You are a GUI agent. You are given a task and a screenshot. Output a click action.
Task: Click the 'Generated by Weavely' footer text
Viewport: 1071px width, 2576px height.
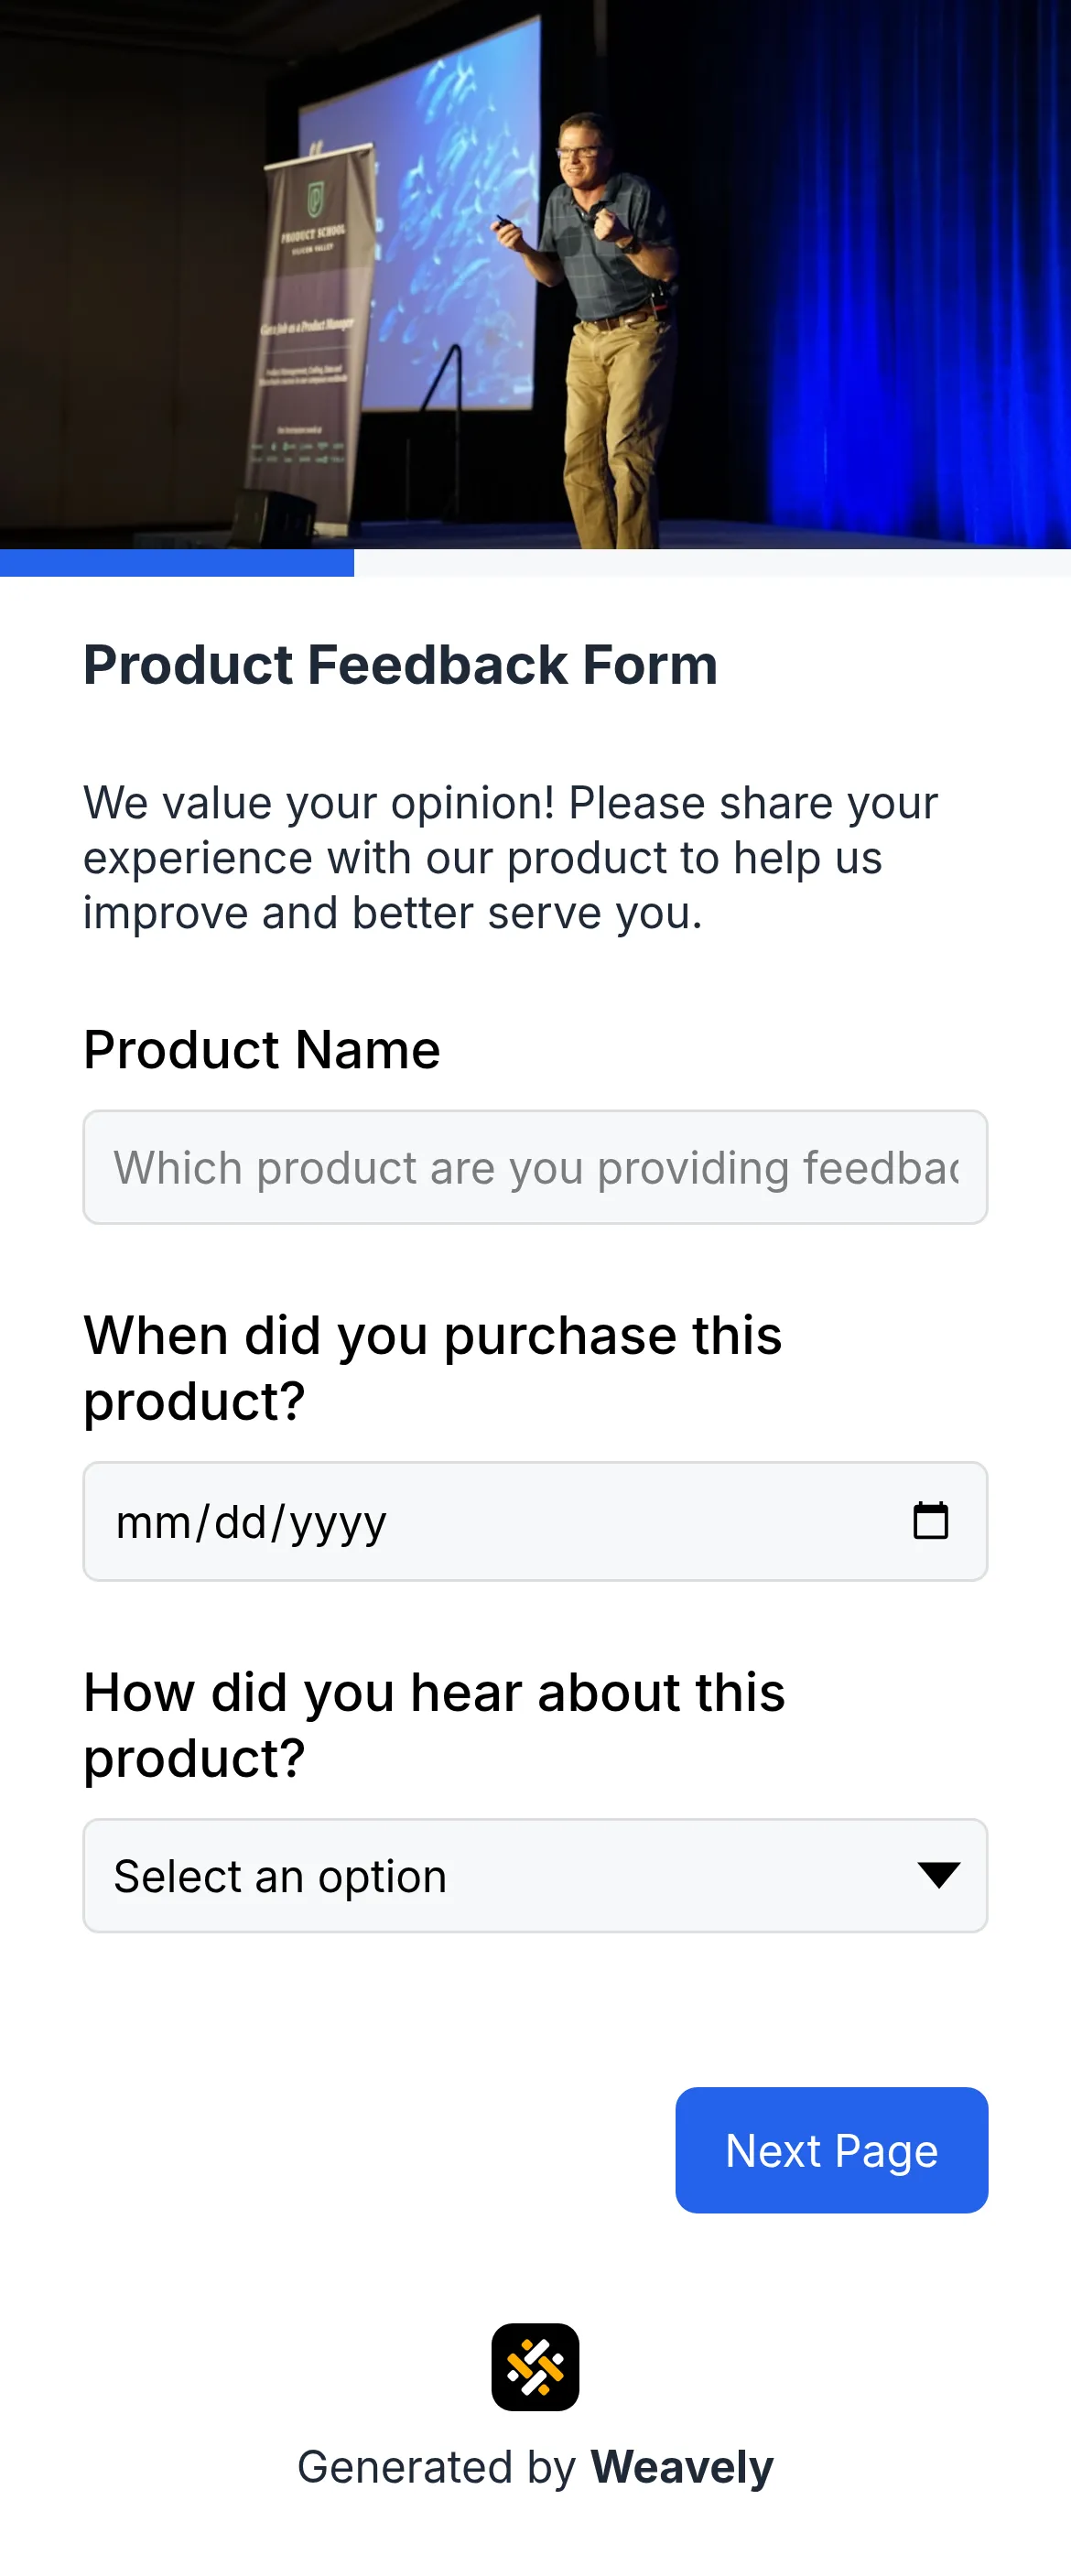[535, 2466]
